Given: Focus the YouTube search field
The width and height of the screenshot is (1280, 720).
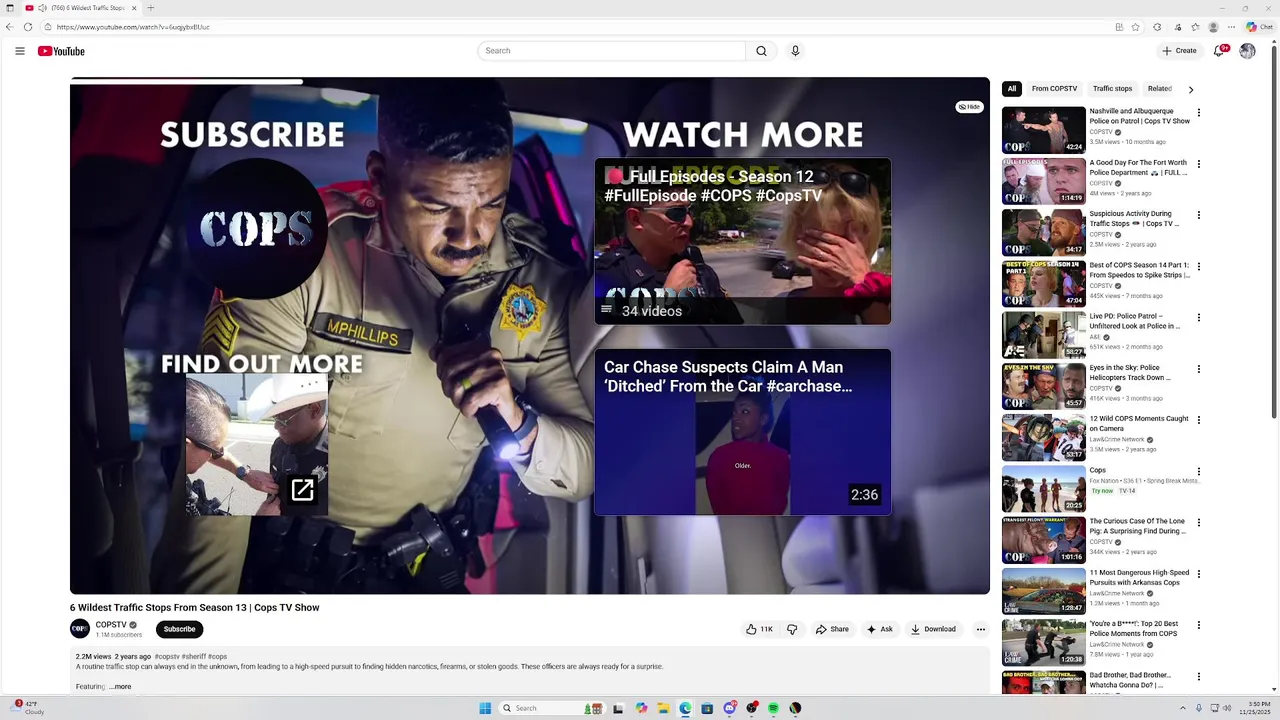Looking at the screenshot, I should click(612, 51).
